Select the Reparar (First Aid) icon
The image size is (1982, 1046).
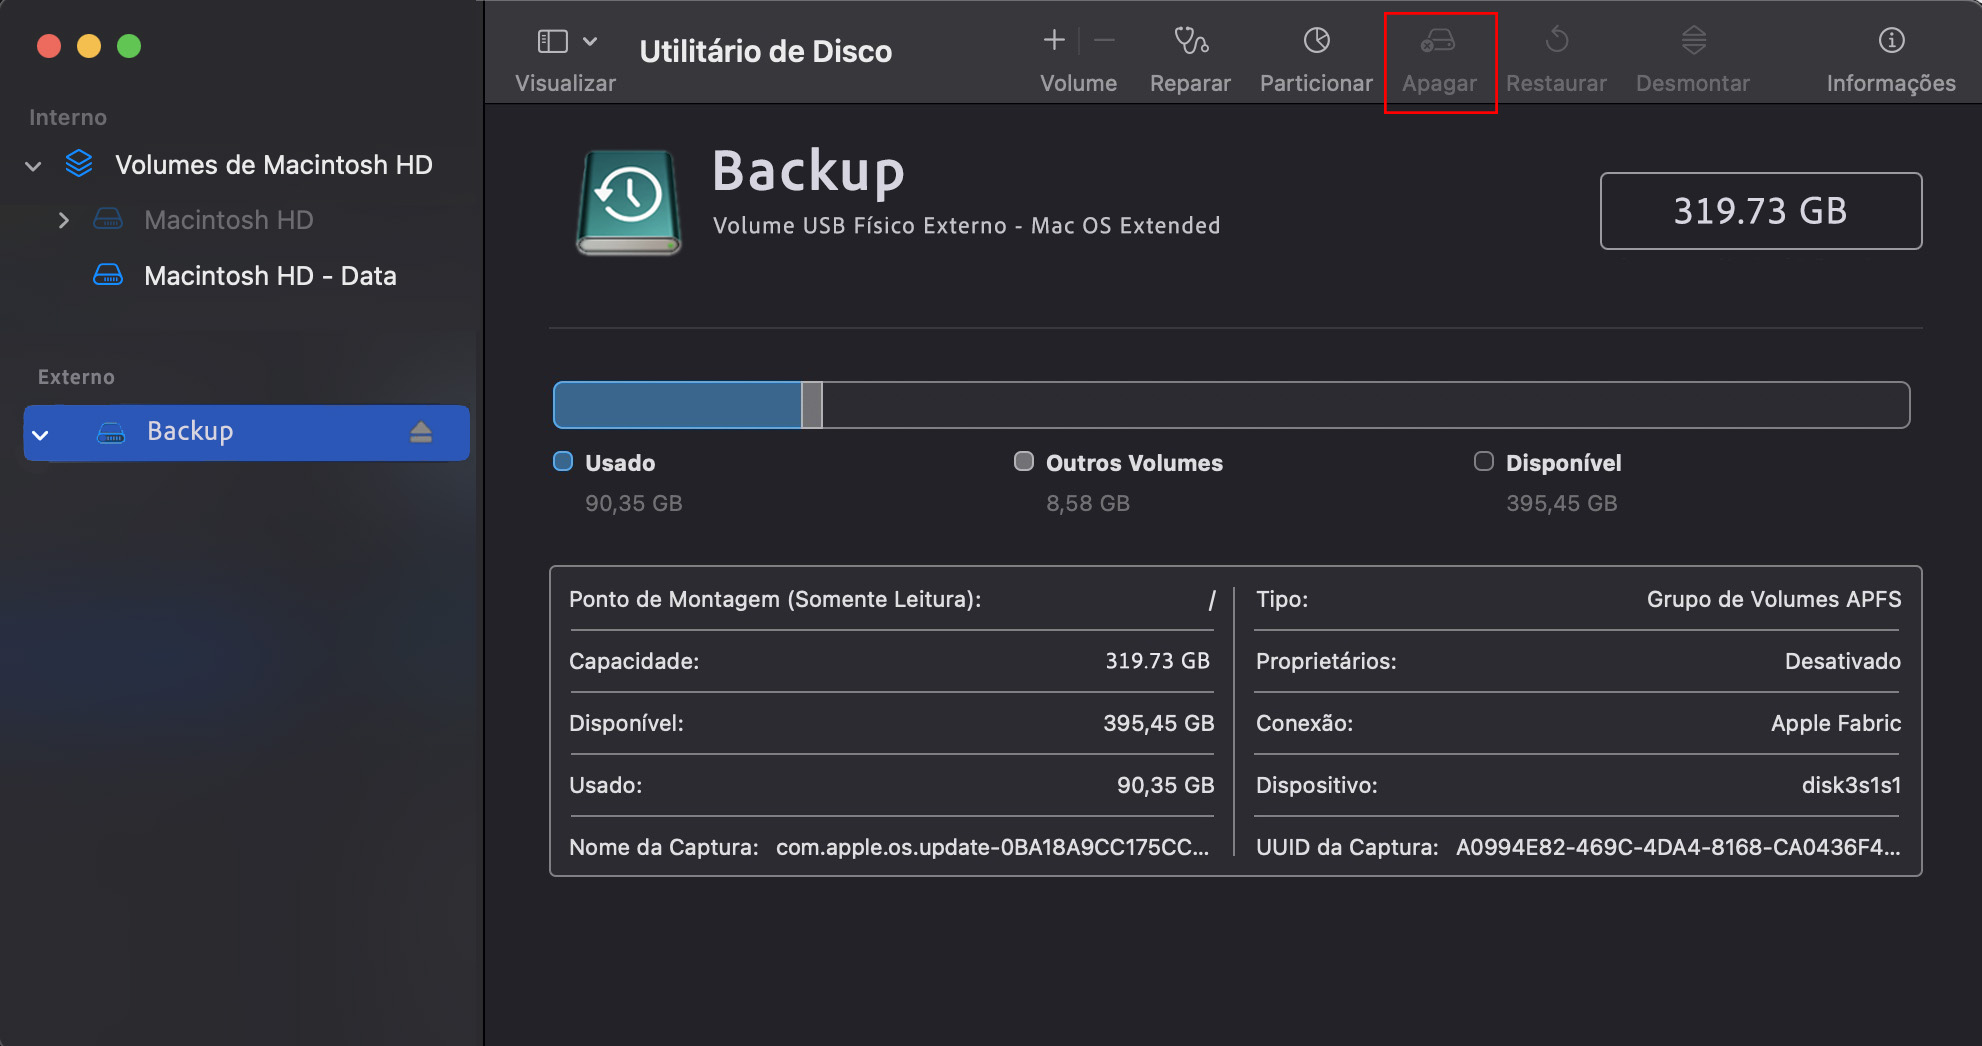[x=1189, y=41]
